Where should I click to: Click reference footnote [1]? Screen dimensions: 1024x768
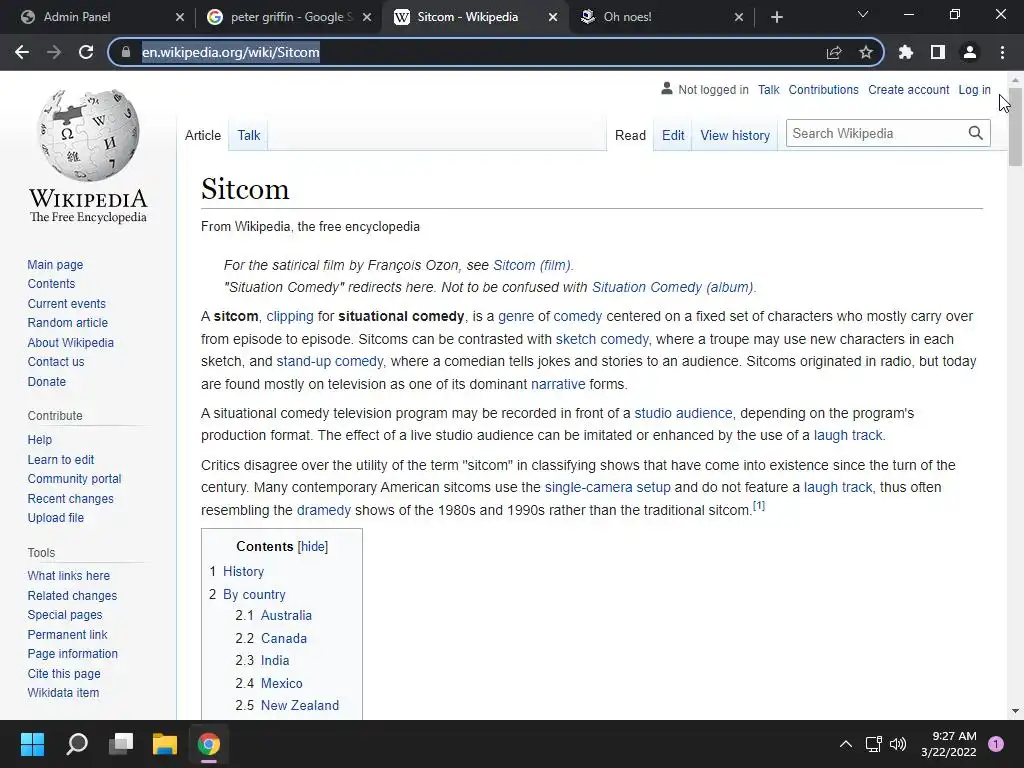point(758,505)
